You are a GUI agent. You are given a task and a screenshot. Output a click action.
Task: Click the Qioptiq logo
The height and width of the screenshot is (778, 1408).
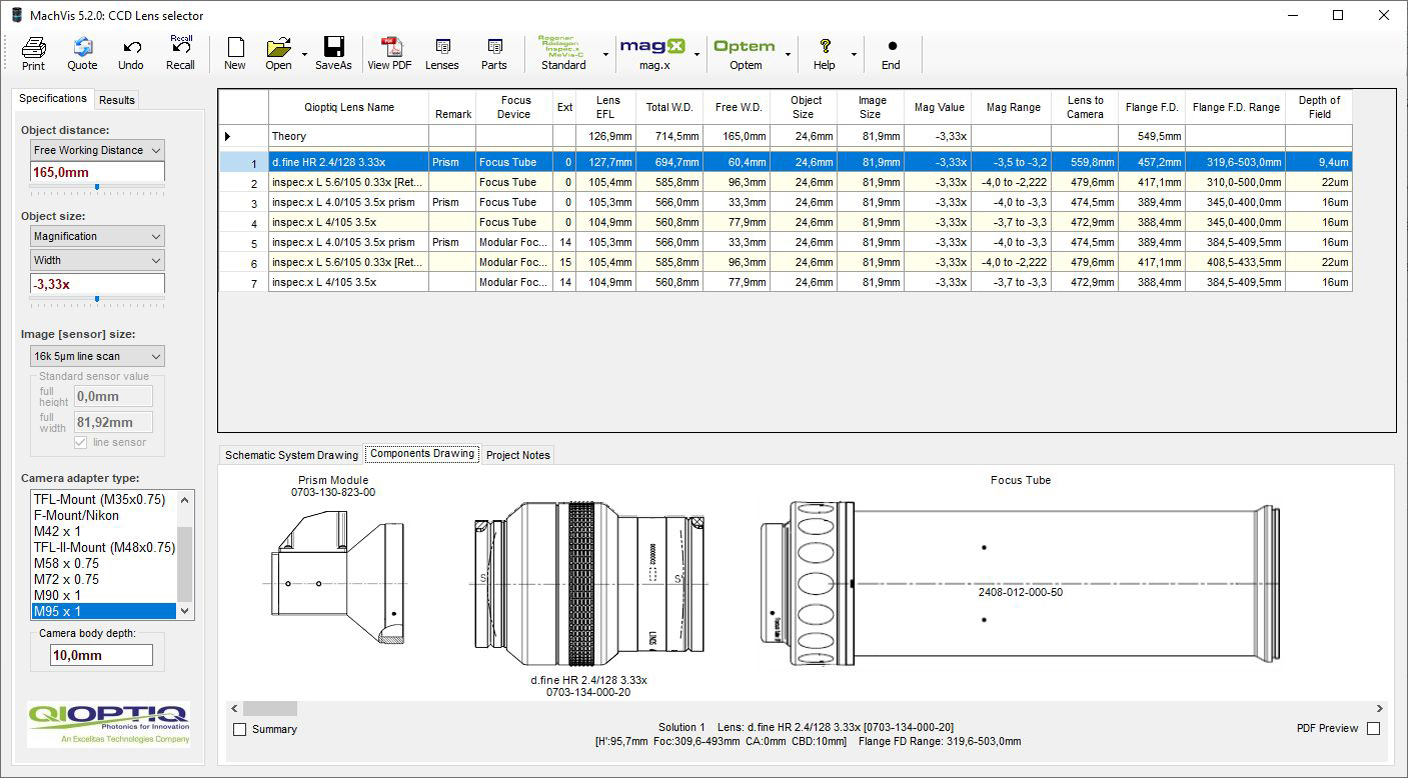108,724
